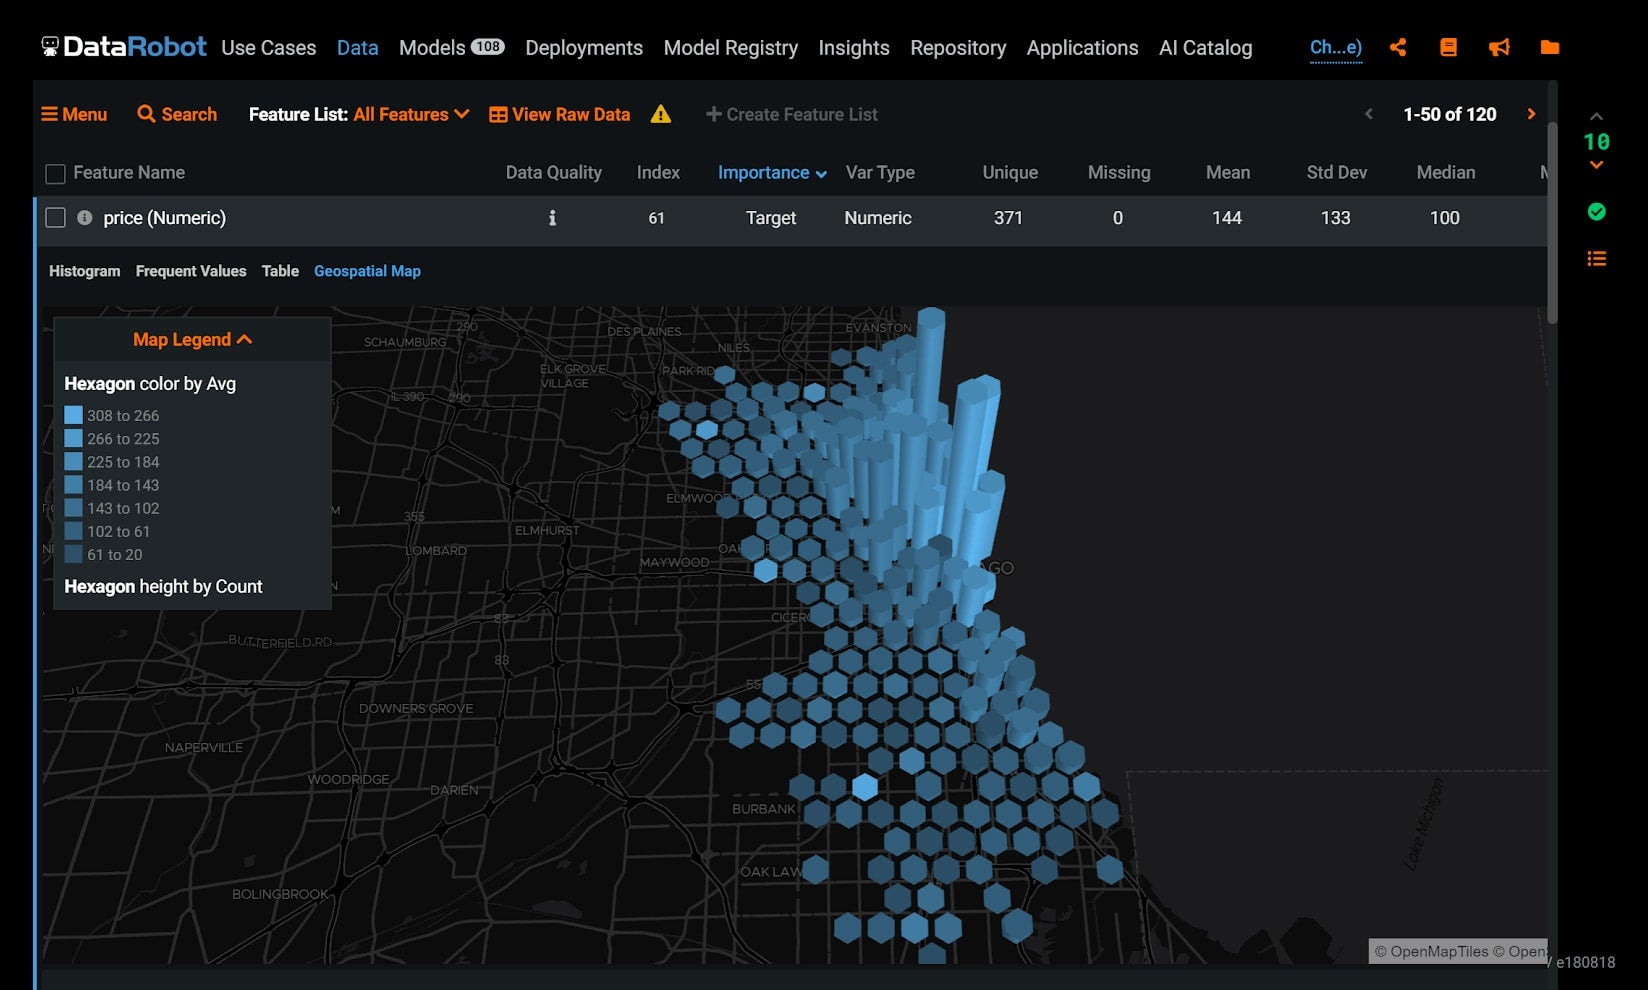Open AI Catalog
Screen dimensions: 1648x990
tap(1205, 47)
